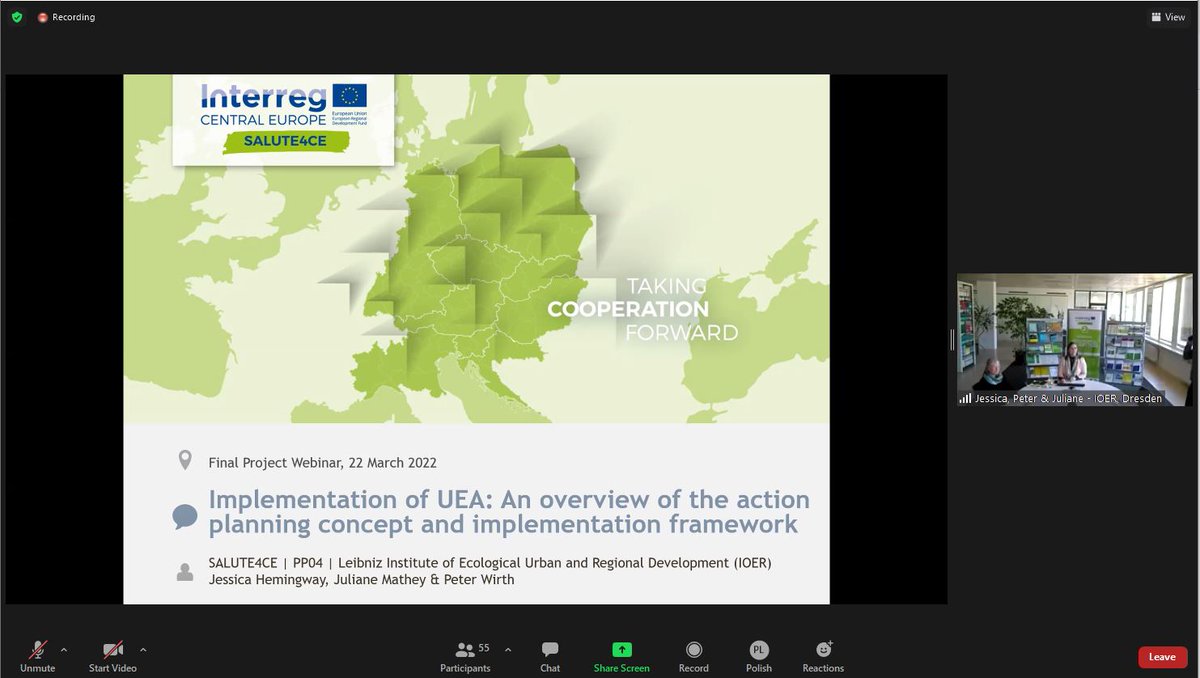The height and width of the screenshot is (678, 1200).
Task: Click the green encryption shield icon
Action: (17, 17)
